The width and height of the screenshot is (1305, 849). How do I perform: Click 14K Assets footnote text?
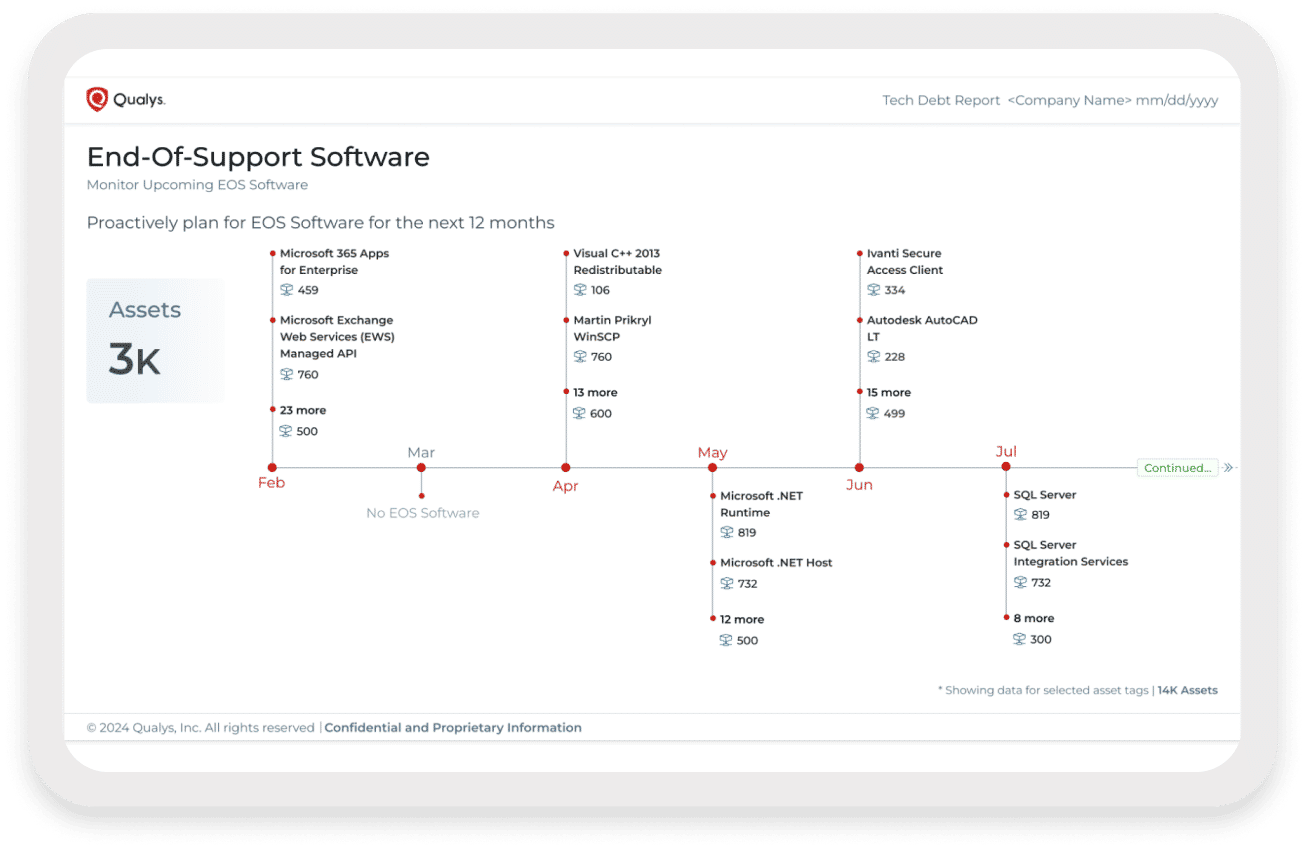tap(1188, 690)
